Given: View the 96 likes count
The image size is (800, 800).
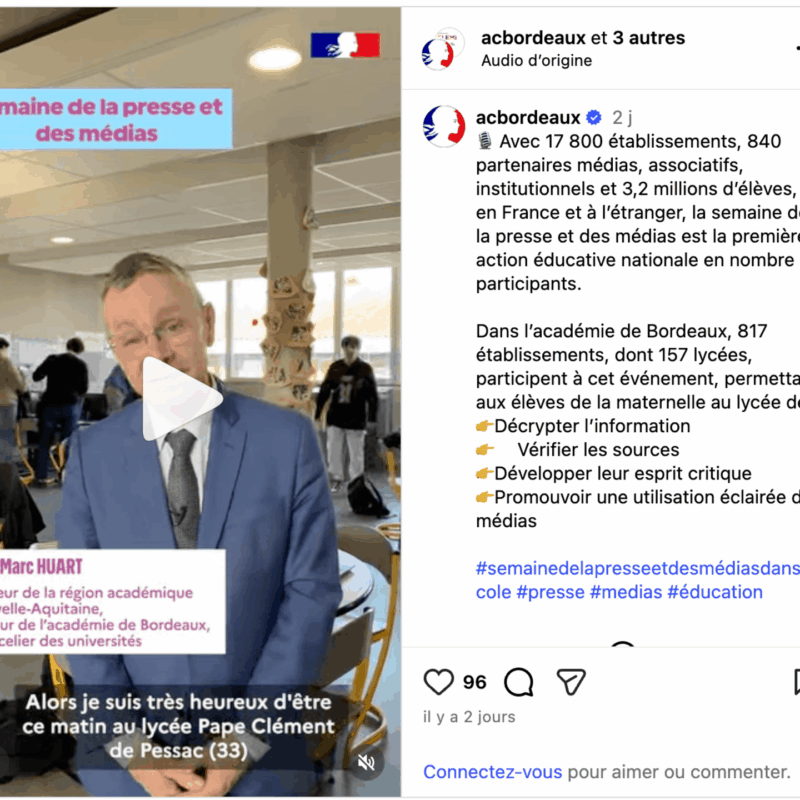Looking at the screenshot, I should click(x=474, y=682).
